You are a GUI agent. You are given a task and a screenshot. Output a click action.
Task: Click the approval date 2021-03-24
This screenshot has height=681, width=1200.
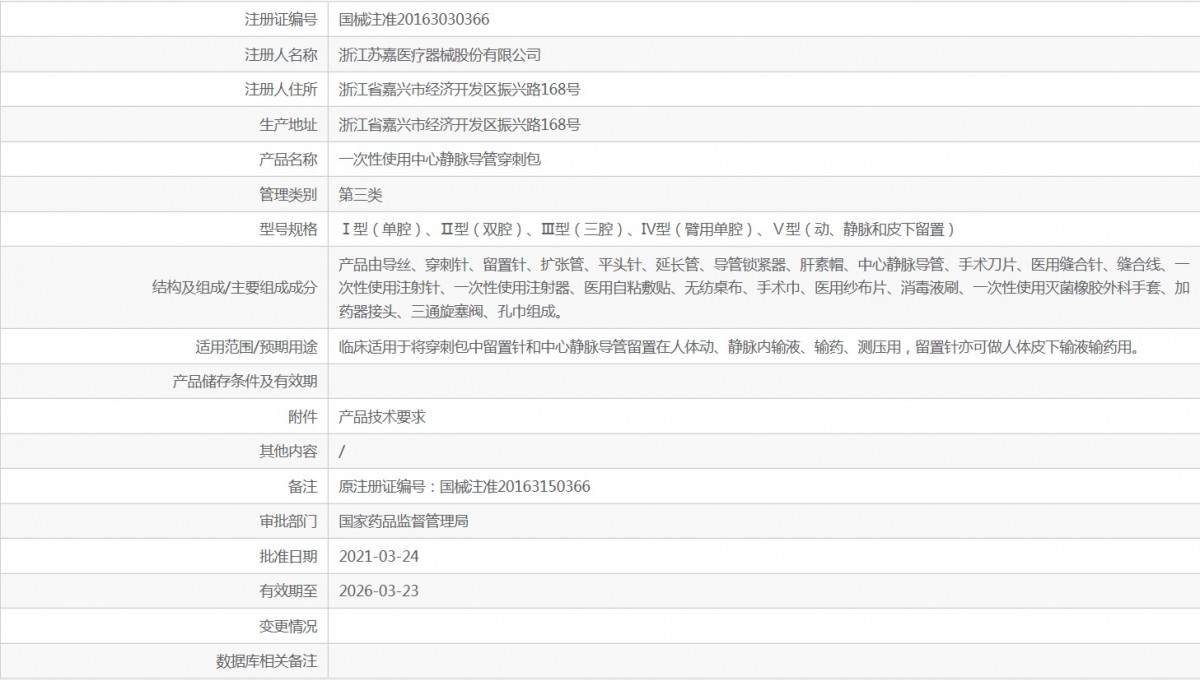click(x=379, y=557)
